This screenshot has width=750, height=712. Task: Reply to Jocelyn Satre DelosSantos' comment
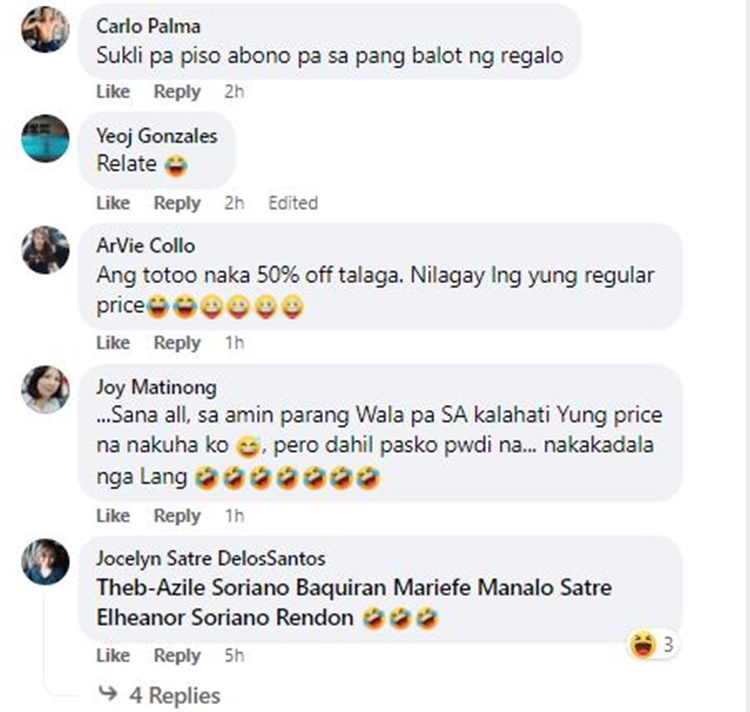tap(177, 656)
